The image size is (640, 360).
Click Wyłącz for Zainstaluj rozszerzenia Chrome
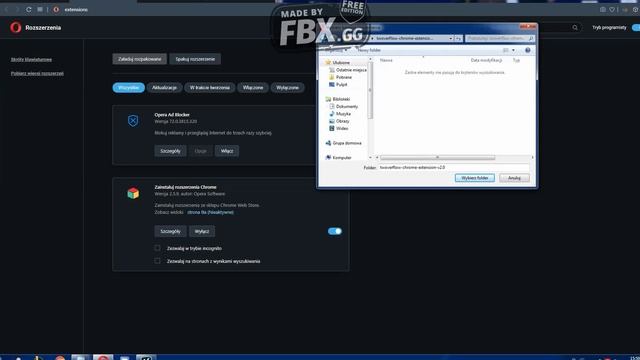coord(202,231)
